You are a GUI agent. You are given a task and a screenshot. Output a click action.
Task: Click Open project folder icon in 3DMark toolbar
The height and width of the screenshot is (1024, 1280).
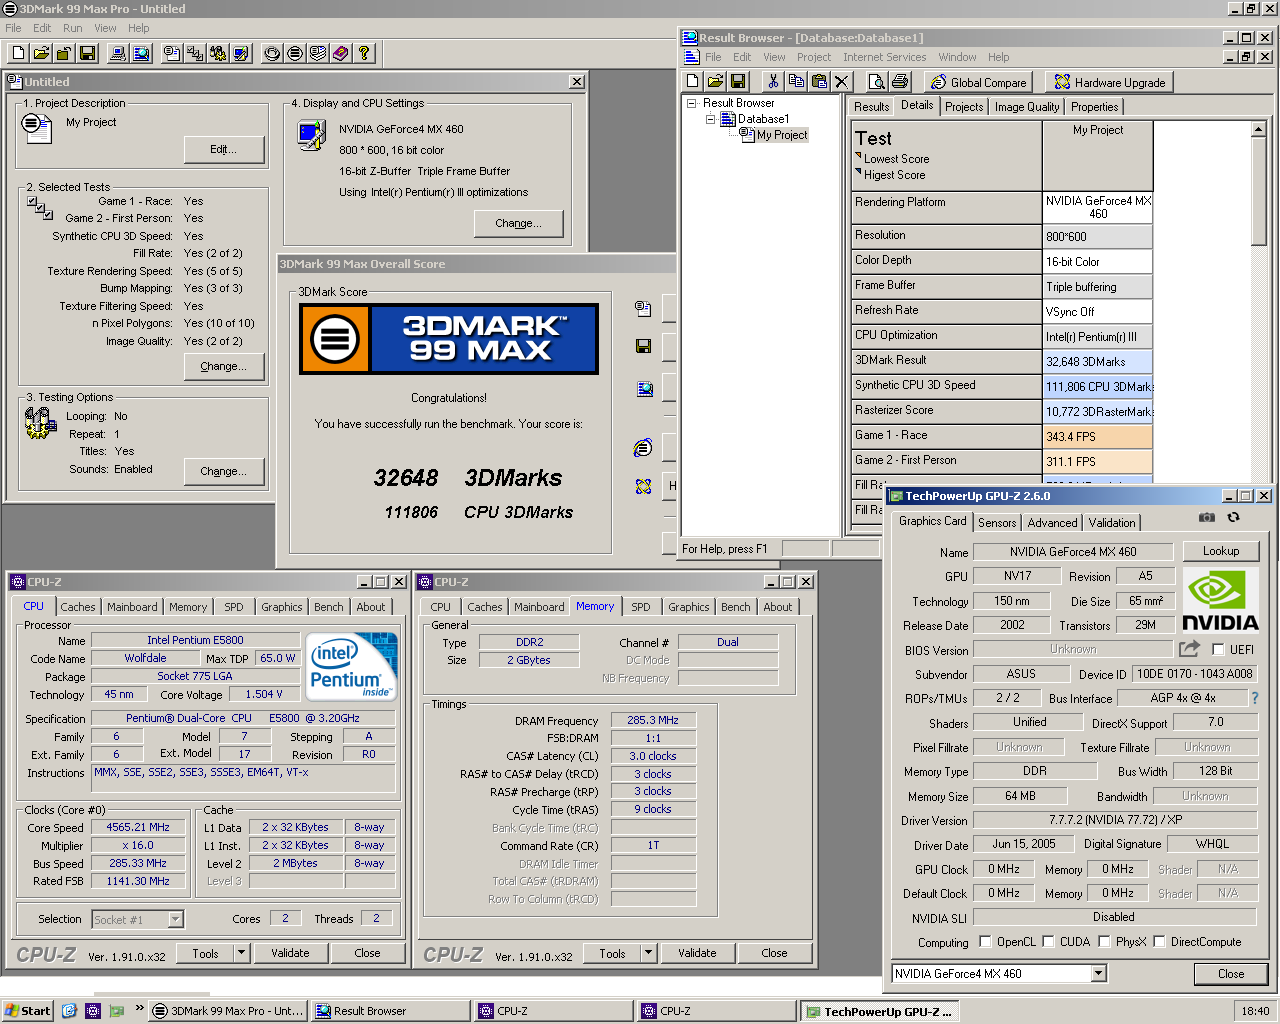41,53
